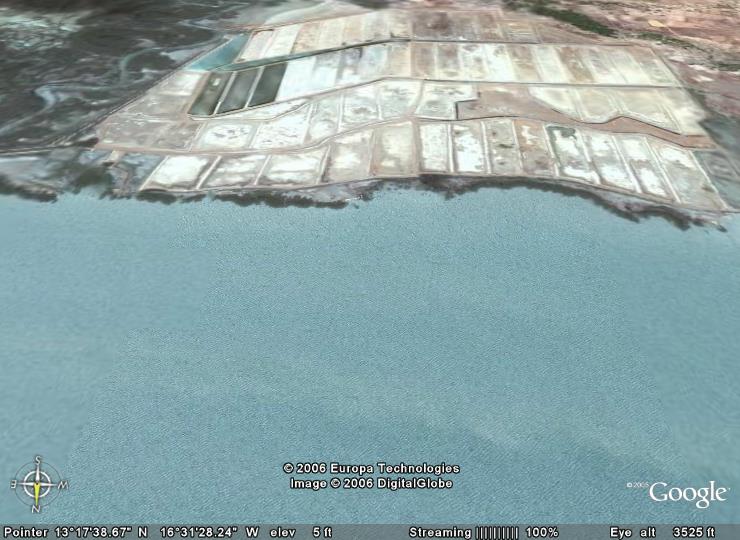This screenshot has height=540, width=740.
Task: Click the latitude 13°17'38.67" N readout
Action: click(101, 532)
